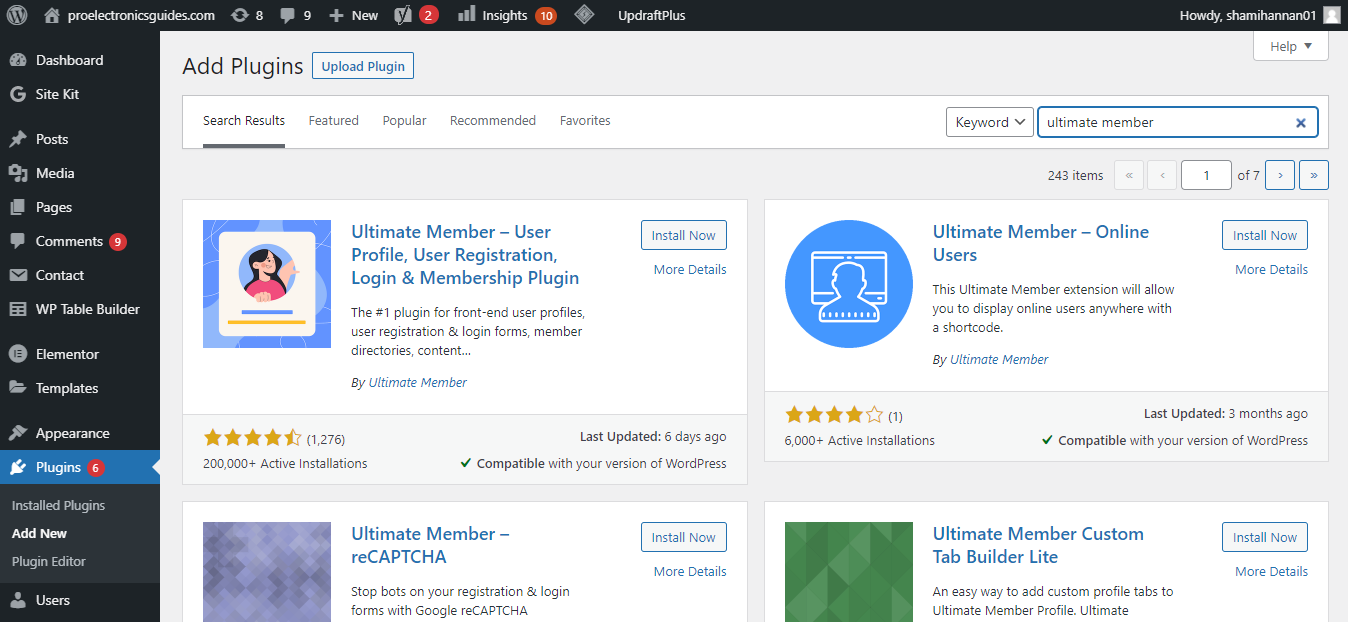Image resolution: width=1348 pixels, height=622 pixels.
Task: Switch to the Popular tab
Action: (x=404, y=120)
